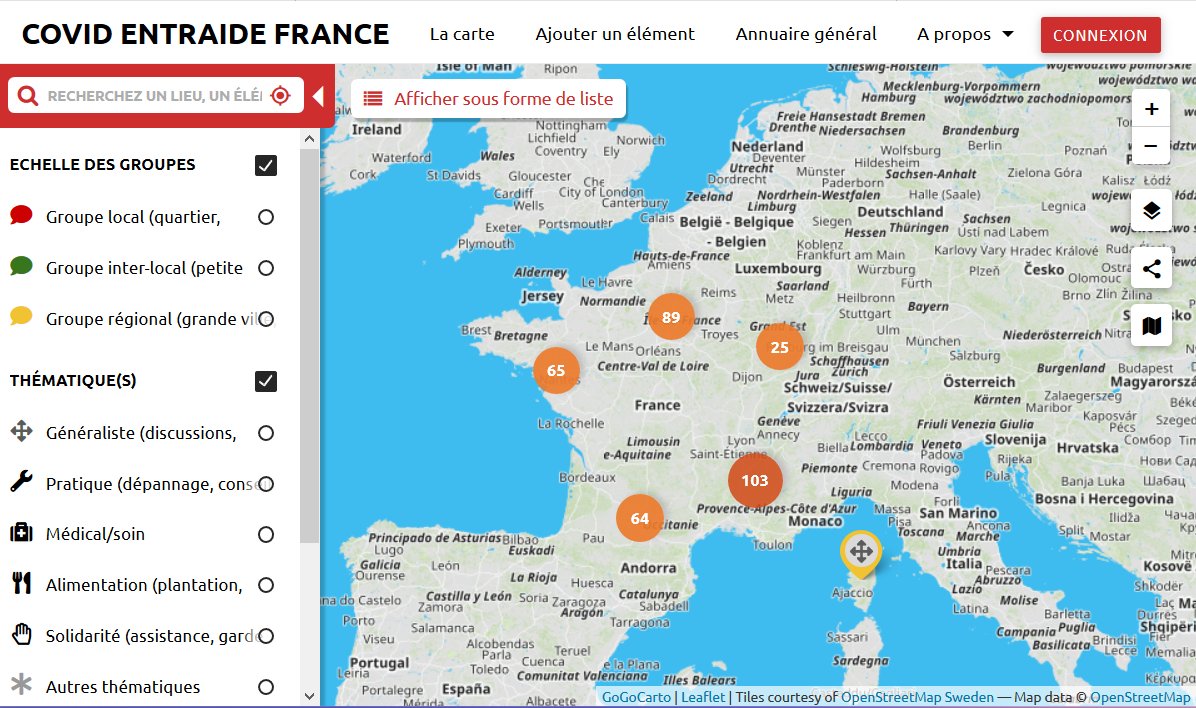Open the yellow marker near Ajaccio
Image resolution: width=1196 pixels, height=708 pixels.
[861, 552]
